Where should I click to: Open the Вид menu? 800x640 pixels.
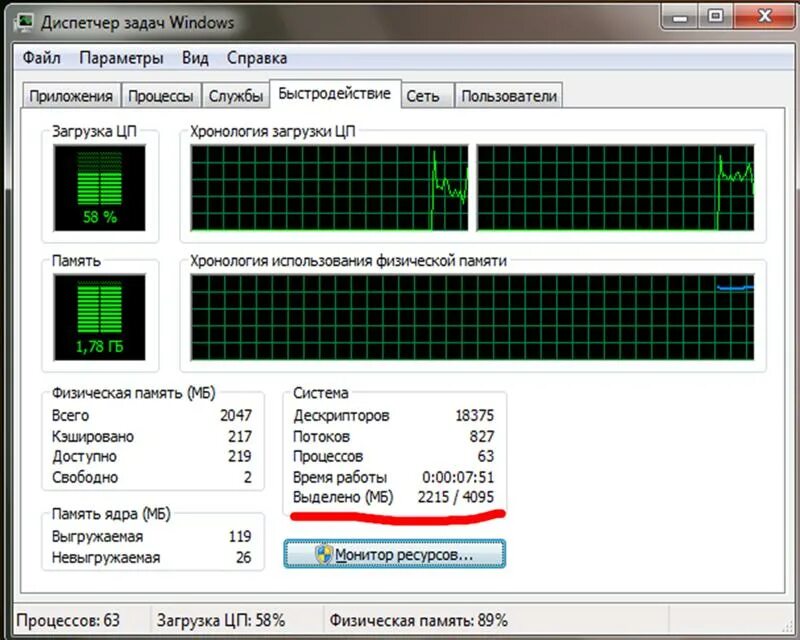(x=195, y=58)
